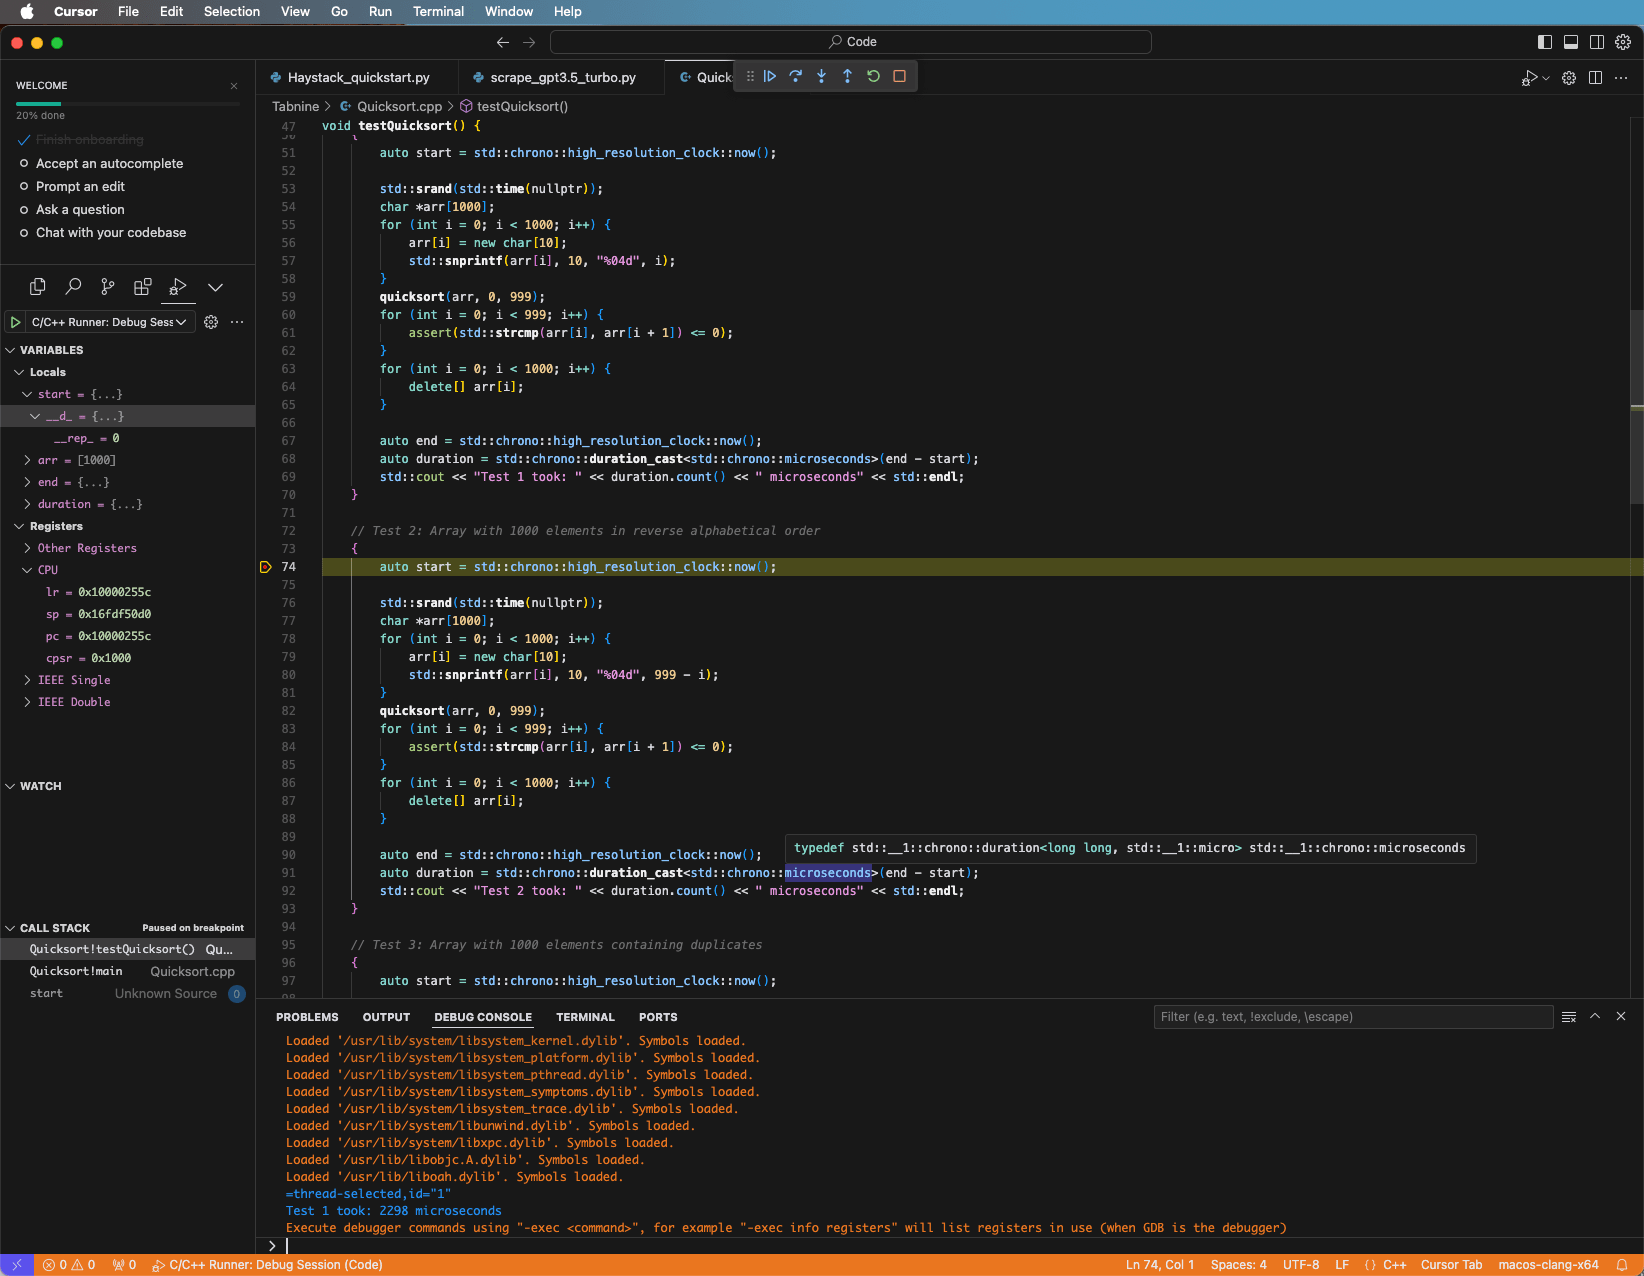This screenshot has height=1276, width=1644.
Task: Check off Accept an autocomplete task
Action: point(23,163)
